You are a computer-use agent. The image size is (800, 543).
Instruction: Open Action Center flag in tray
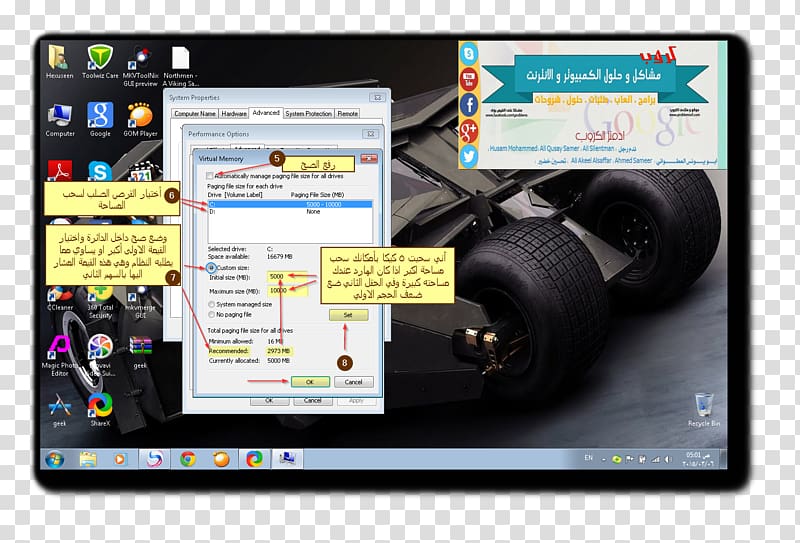630,459
